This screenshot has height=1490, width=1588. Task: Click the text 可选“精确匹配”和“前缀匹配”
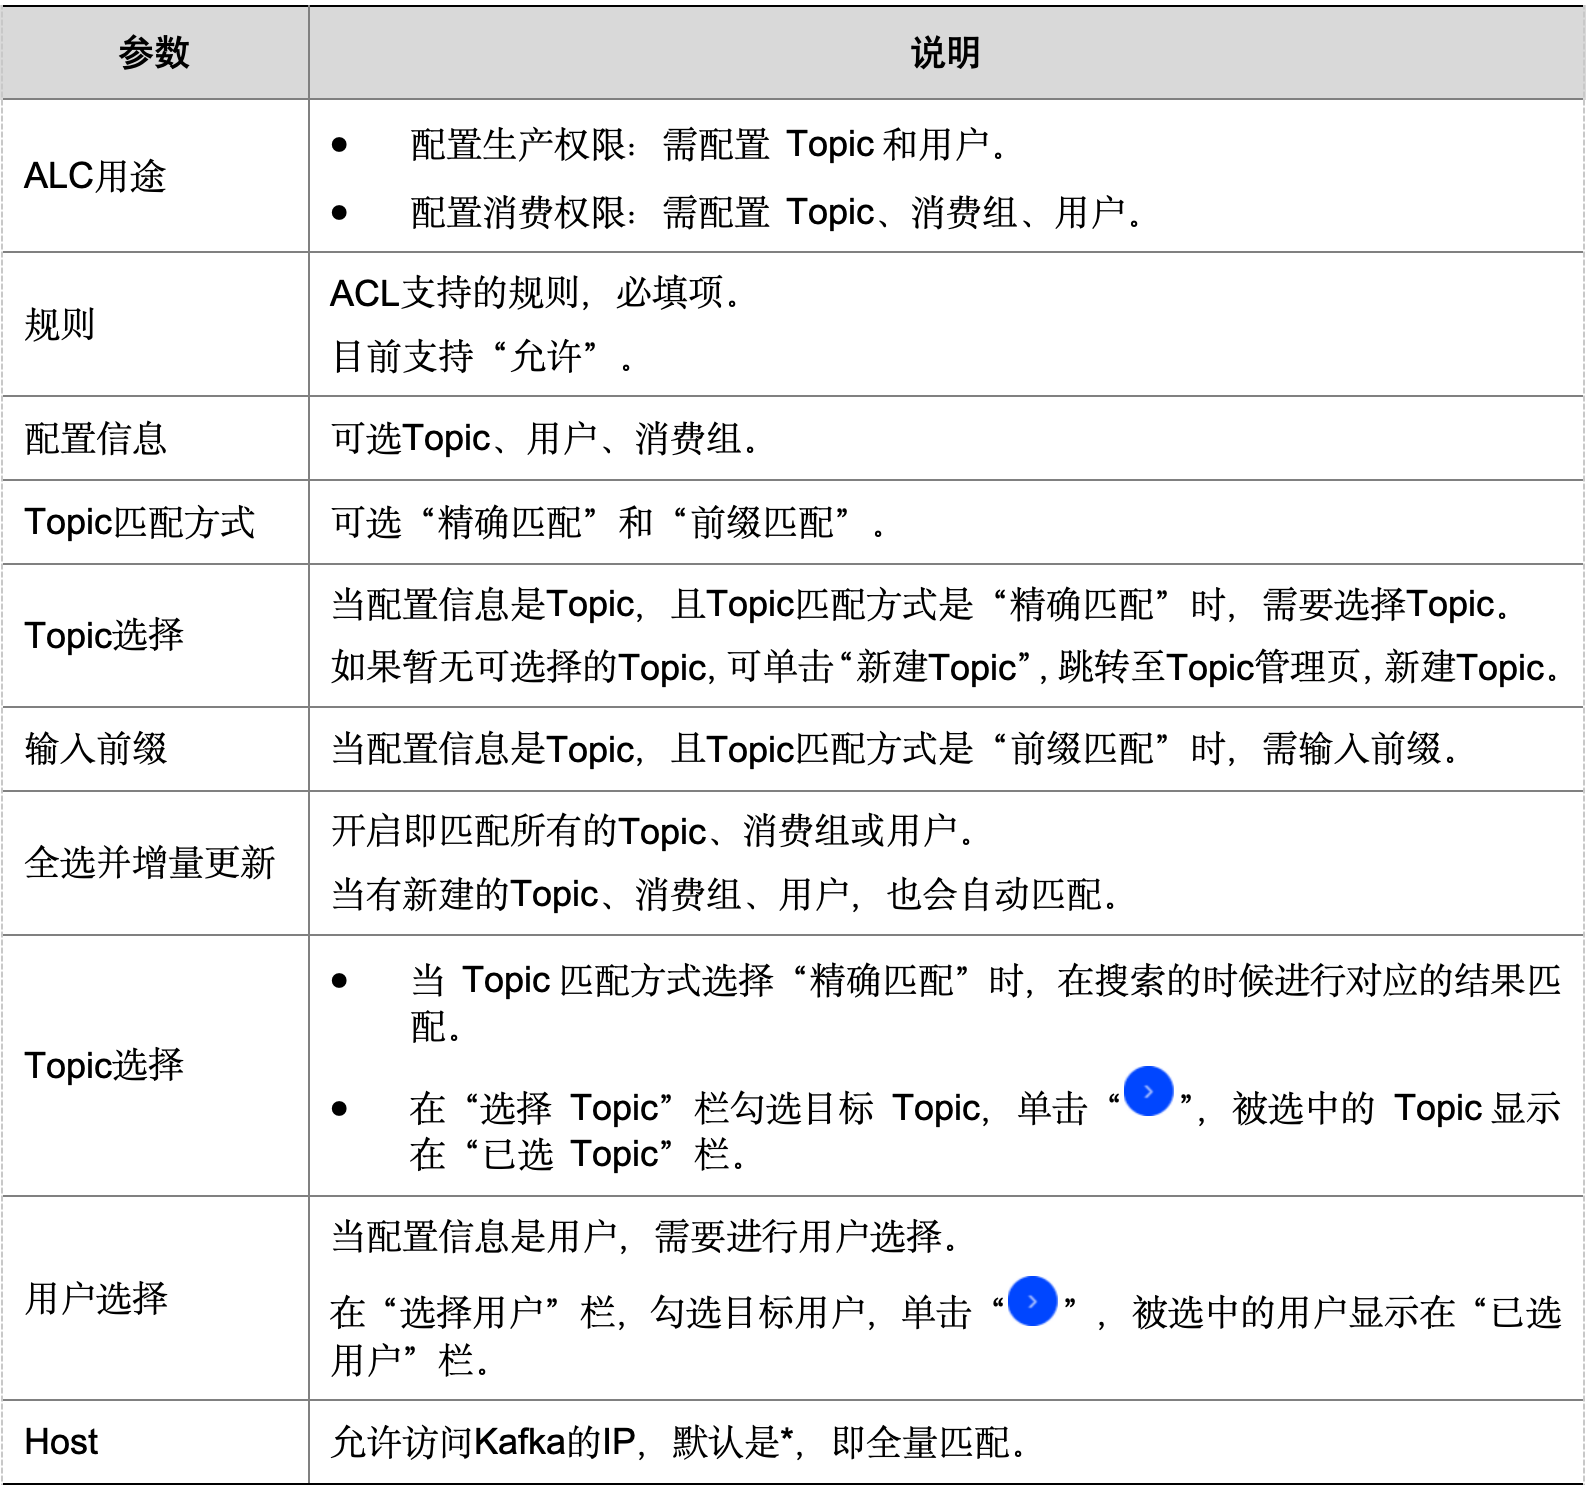tap(608, 522)
